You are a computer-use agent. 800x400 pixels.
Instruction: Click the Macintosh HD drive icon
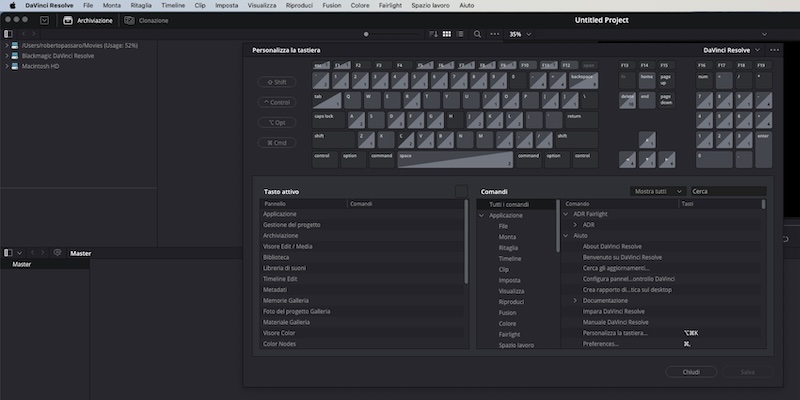tap(15, 66)
